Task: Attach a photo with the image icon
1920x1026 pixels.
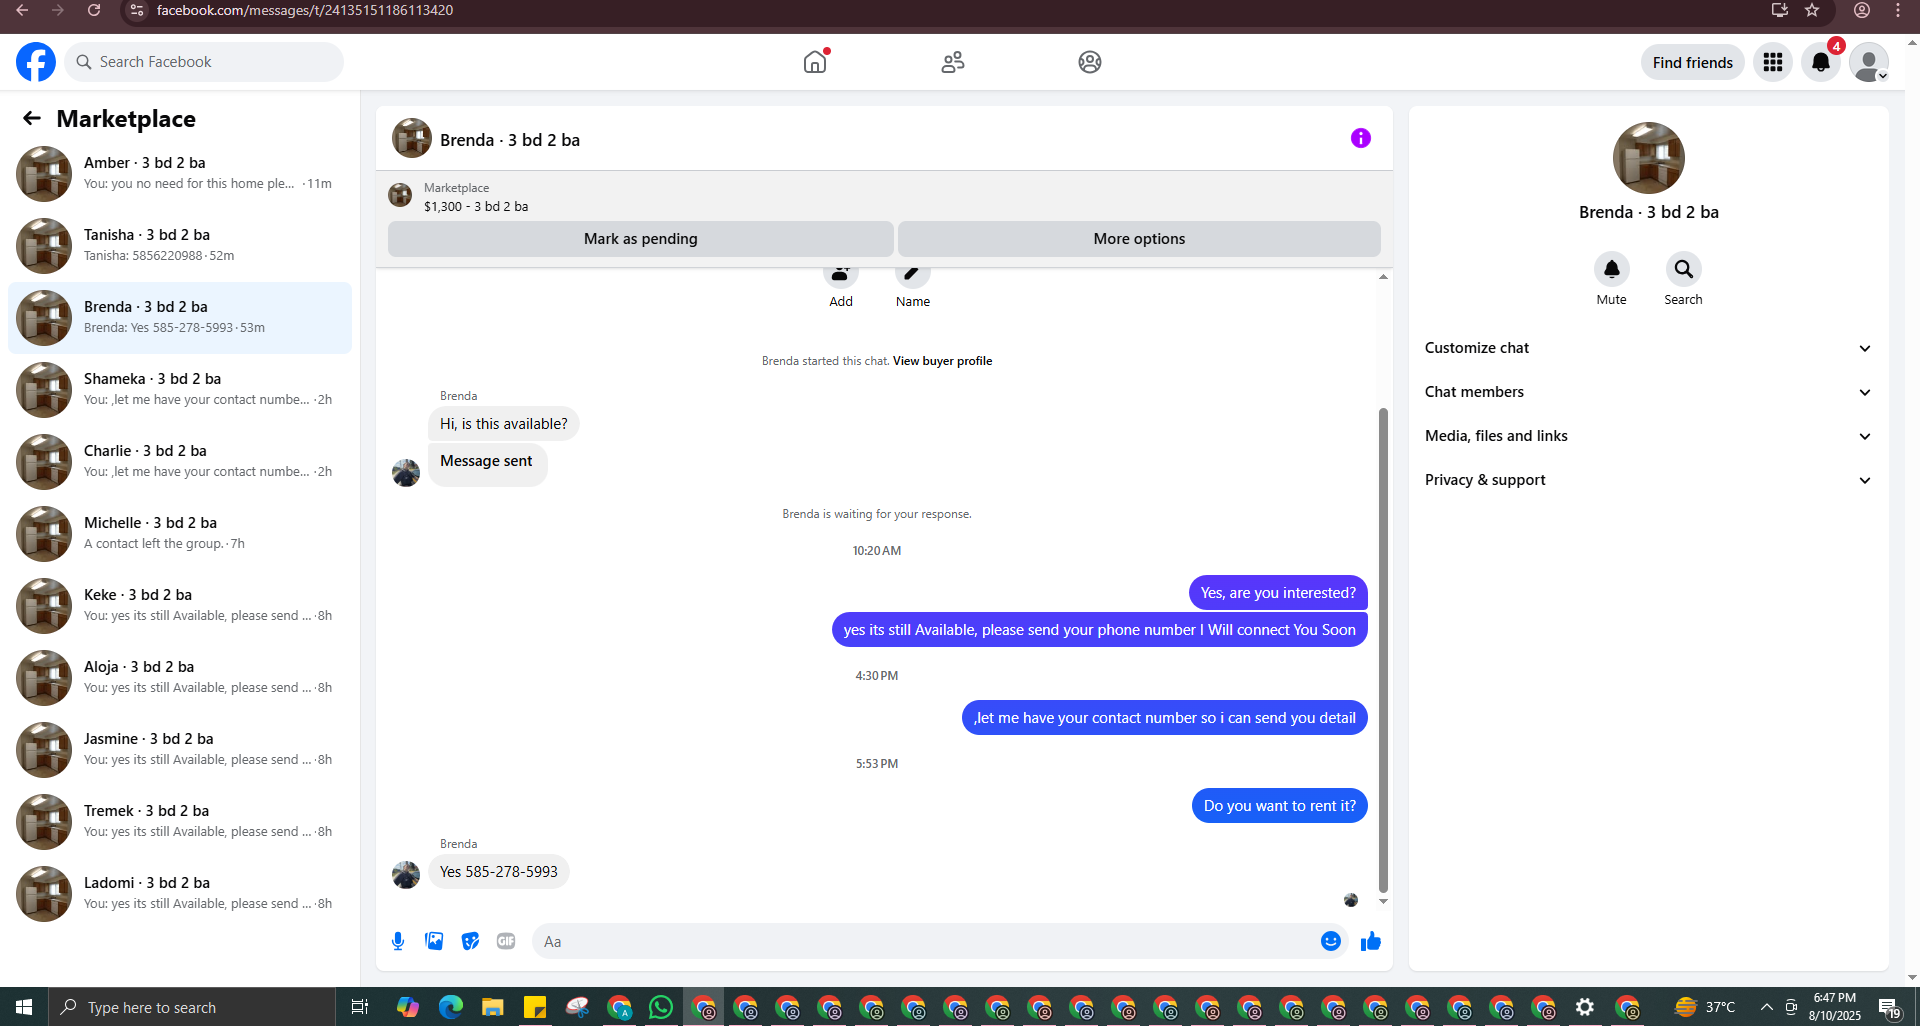Action: point(434,941)
